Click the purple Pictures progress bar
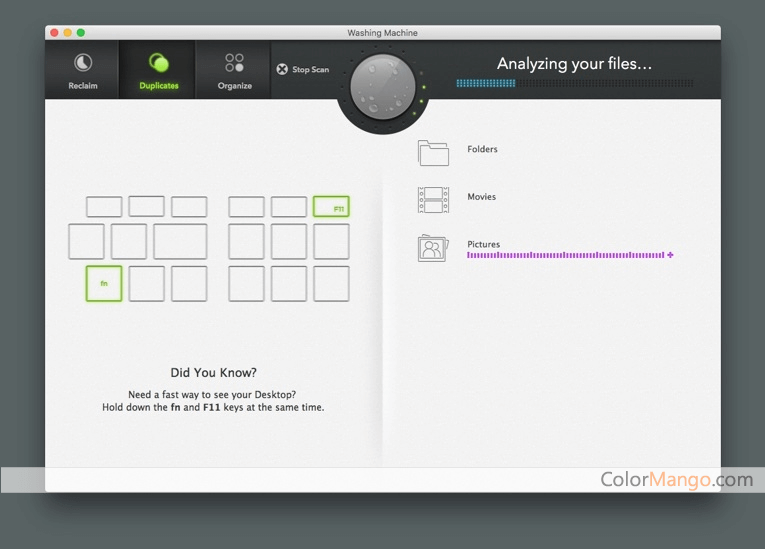The height and width of the screenshot is (549, 765). (x=565, y=255)
